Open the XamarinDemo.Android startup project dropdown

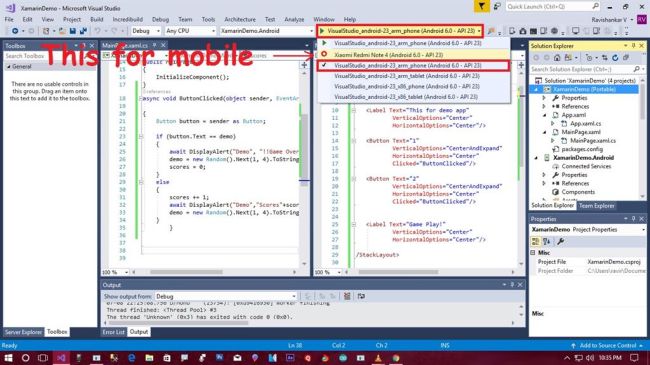267,31
